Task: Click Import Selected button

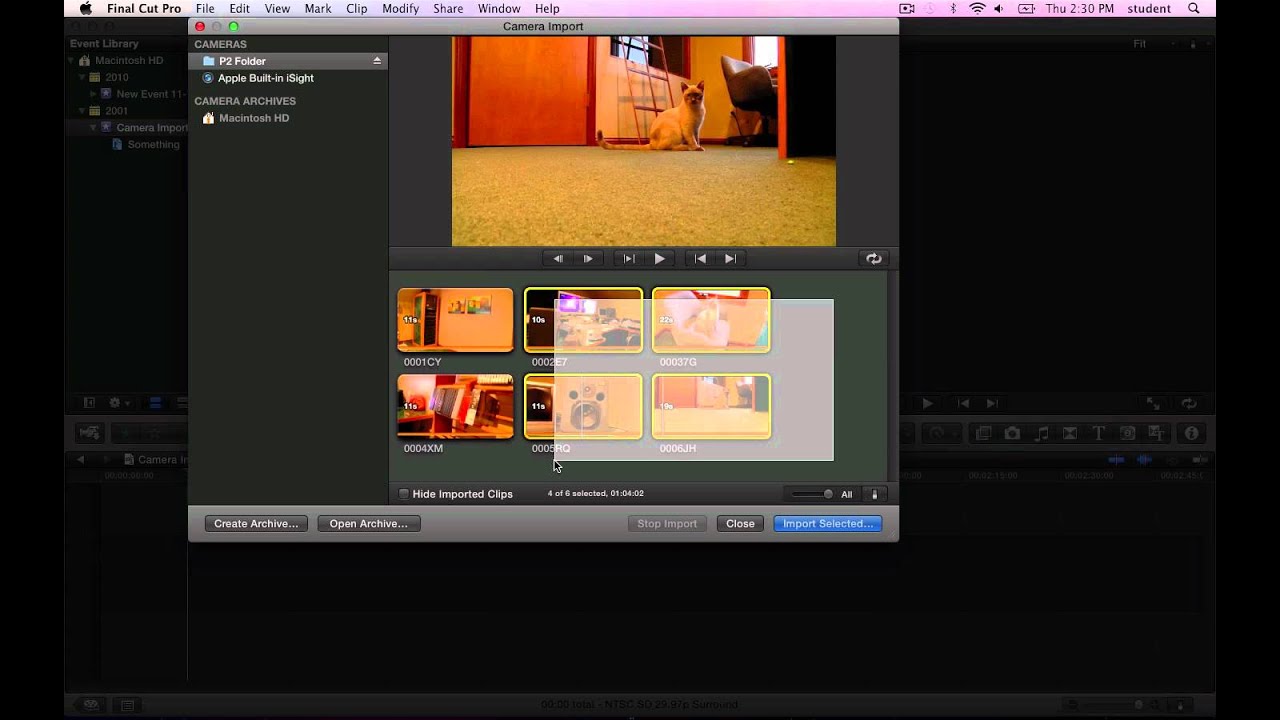Action: pos(827,523)
